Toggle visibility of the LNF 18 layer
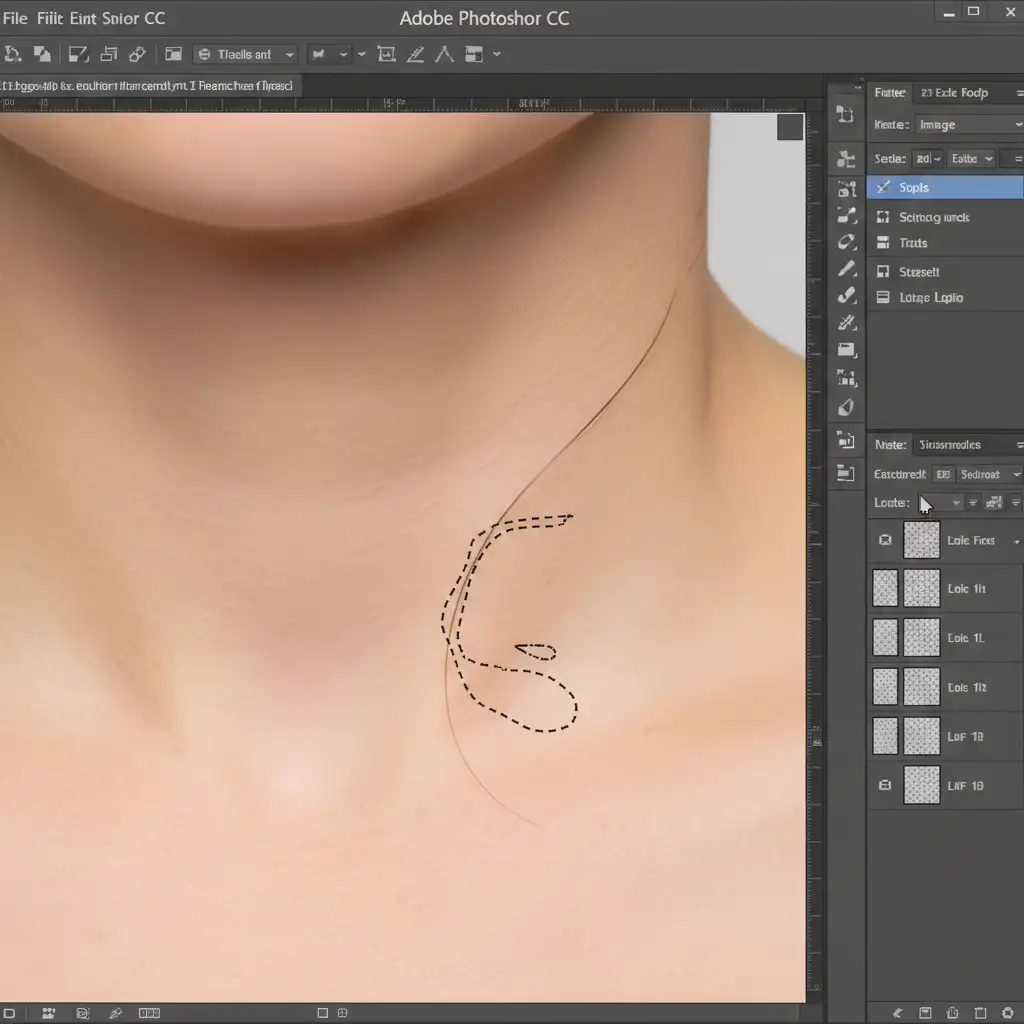1024x1024 pixels. 885,786
